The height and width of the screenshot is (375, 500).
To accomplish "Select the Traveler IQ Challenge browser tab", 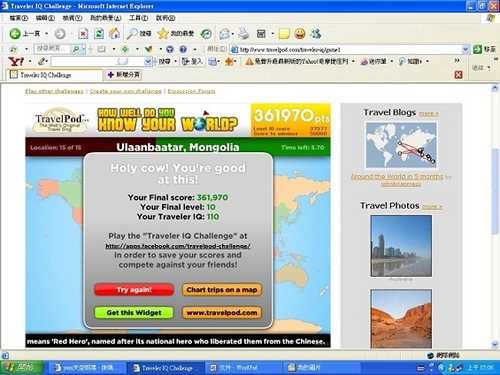I will [54, 75].
